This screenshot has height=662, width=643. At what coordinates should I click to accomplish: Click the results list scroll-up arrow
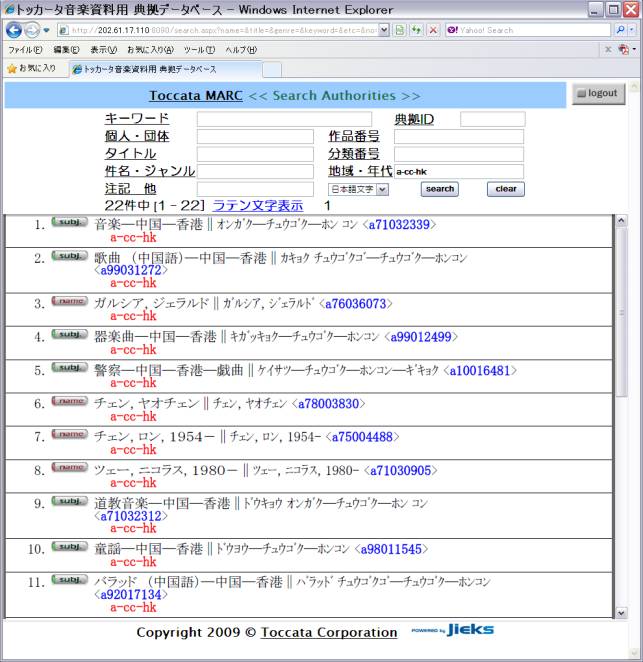[621, 221]
